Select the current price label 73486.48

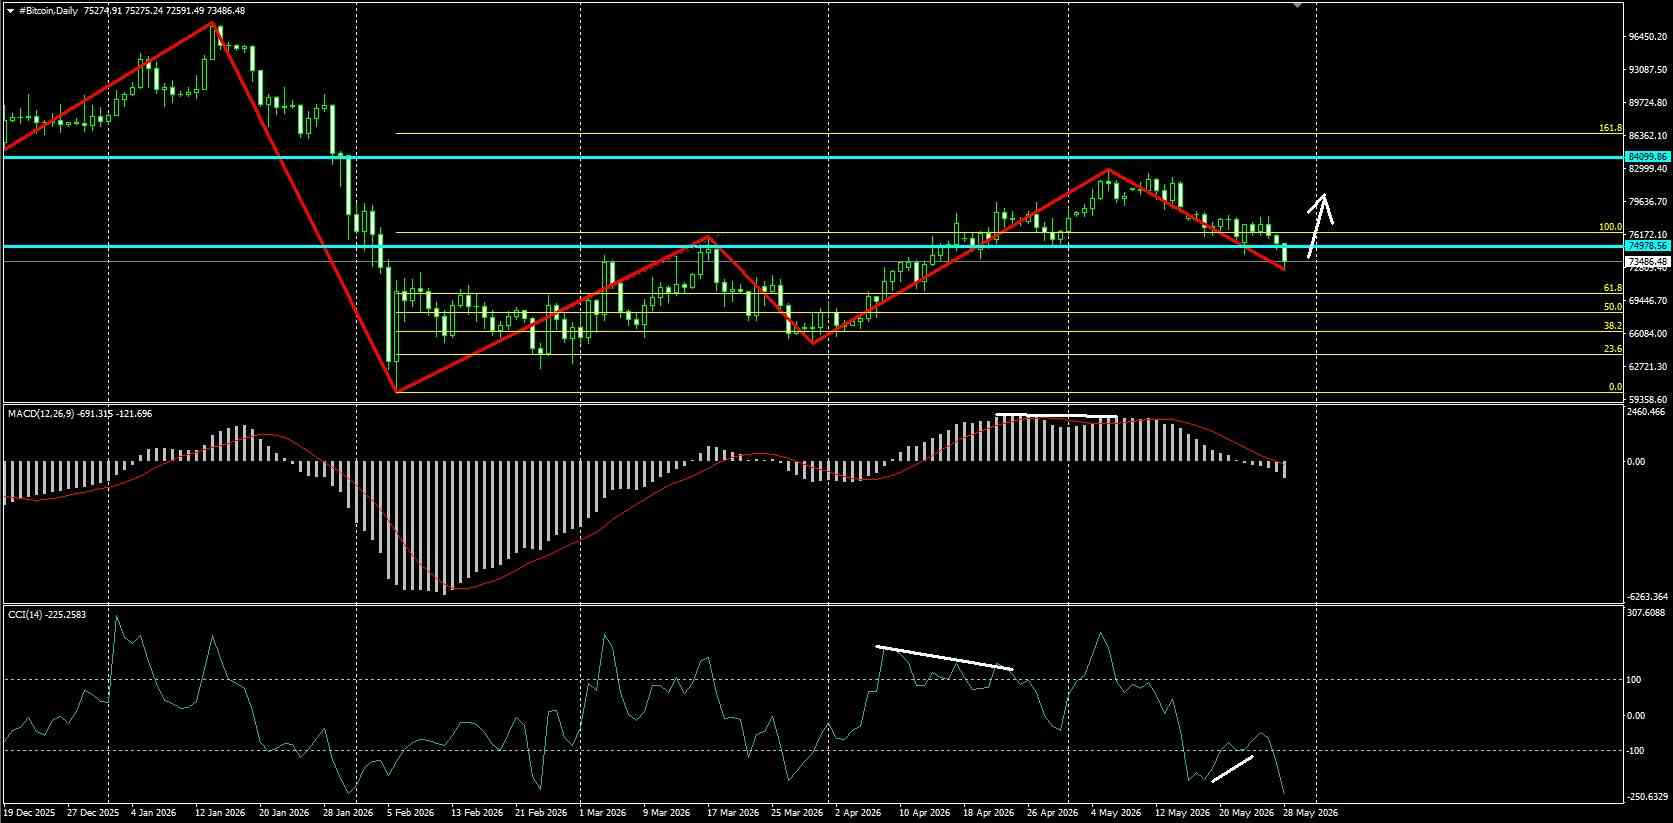click(1647, 262)
